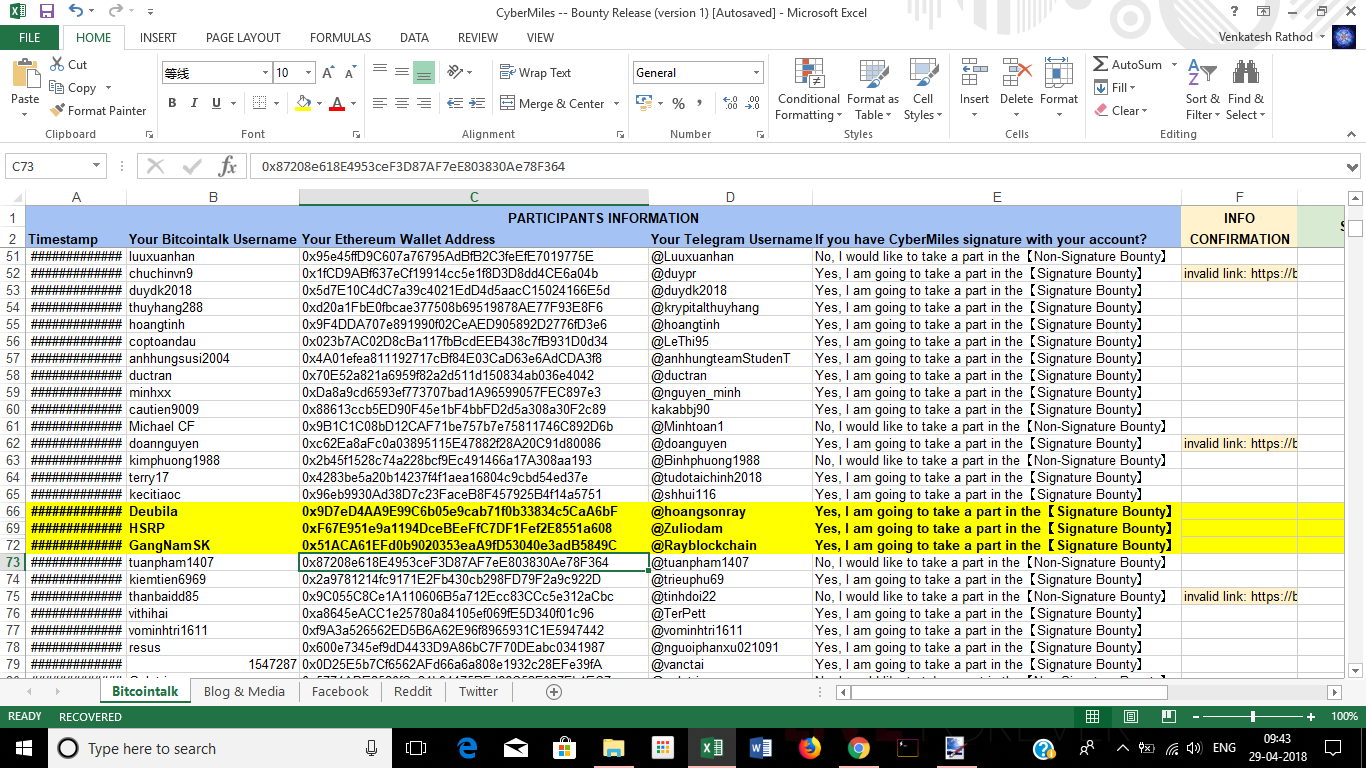Screen dimensions: 1366x768
Task: Open Cell Styles gallery
Action: click(x=921, y=89)
